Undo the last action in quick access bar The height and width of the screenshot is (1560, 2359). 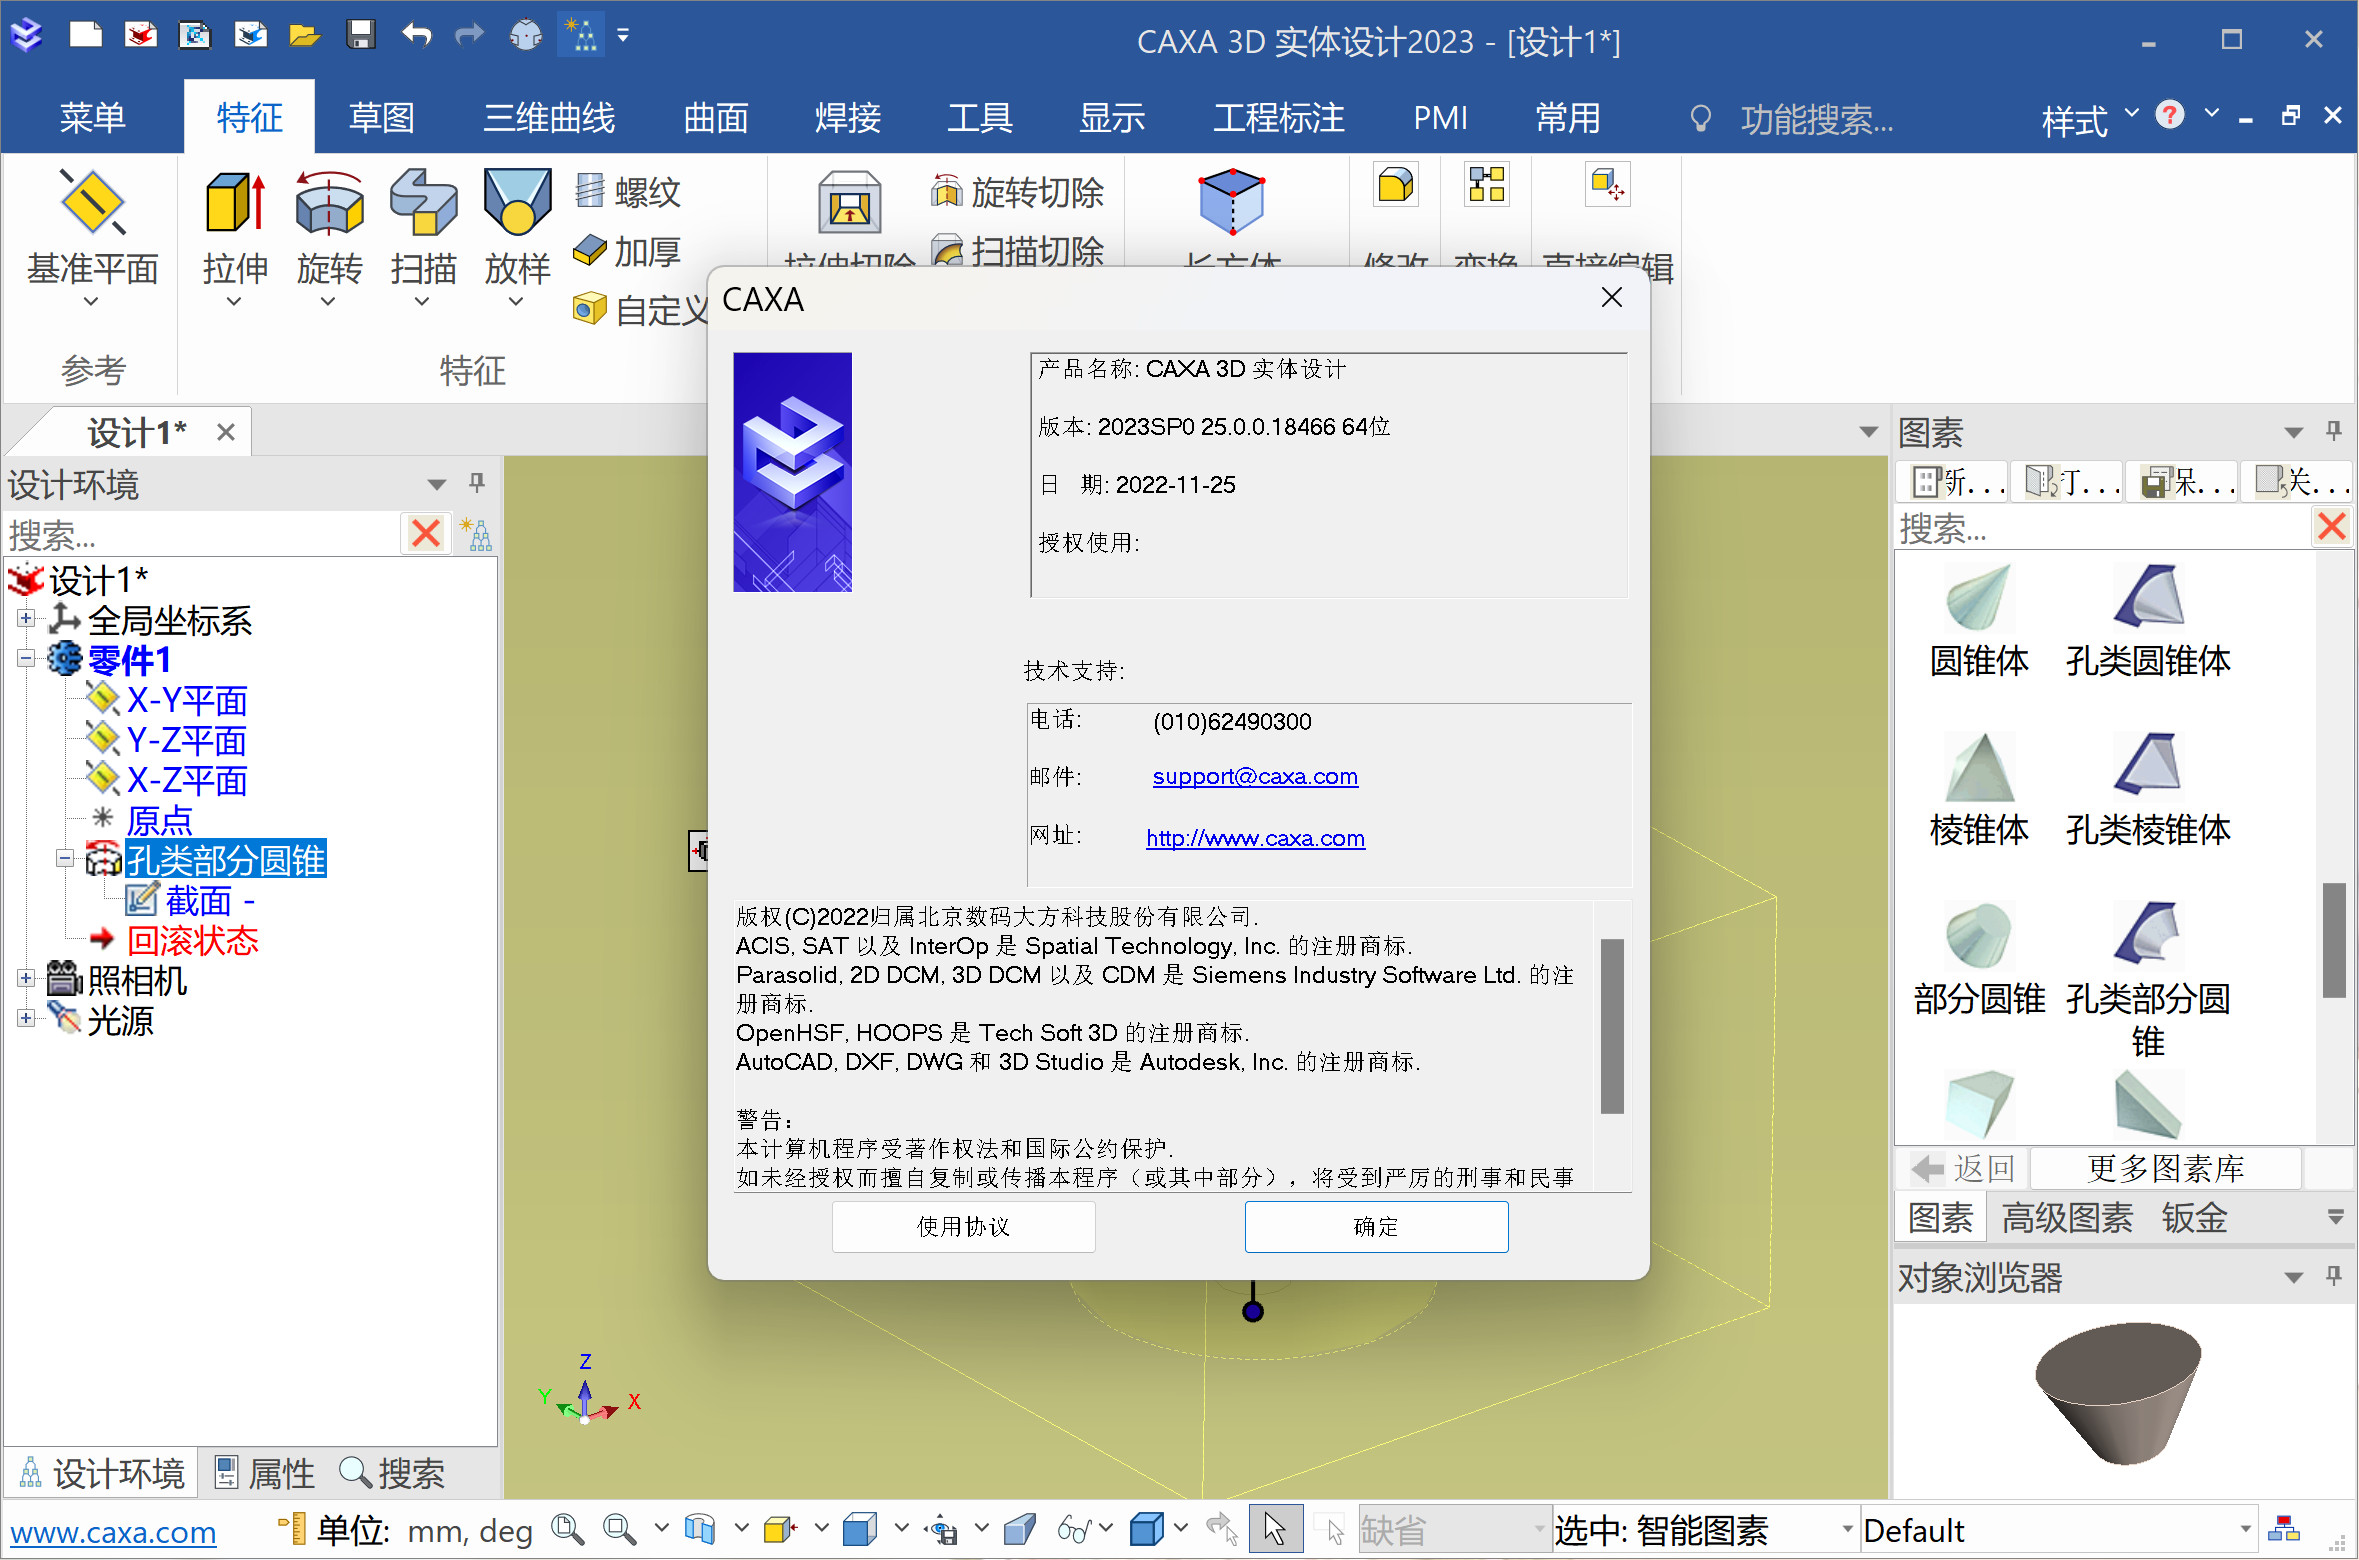point(417,35)
